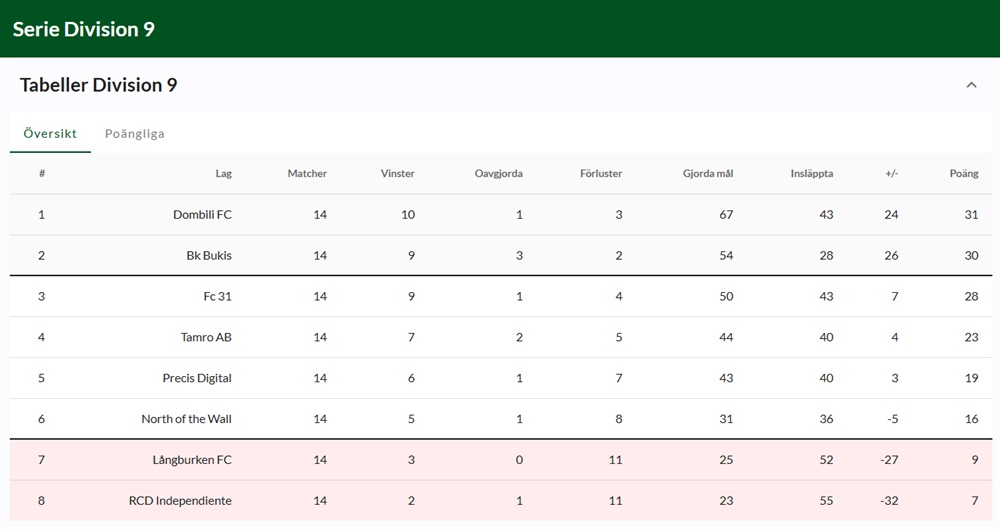
Task: Select Tamro AB in the table
Action: click(206, 338)
